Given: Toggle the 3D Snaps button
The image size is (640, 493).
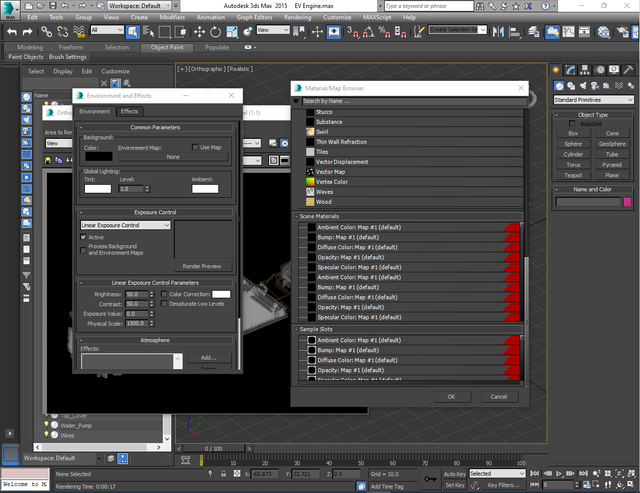Looking at the screenshot, I should click(352, 32).
